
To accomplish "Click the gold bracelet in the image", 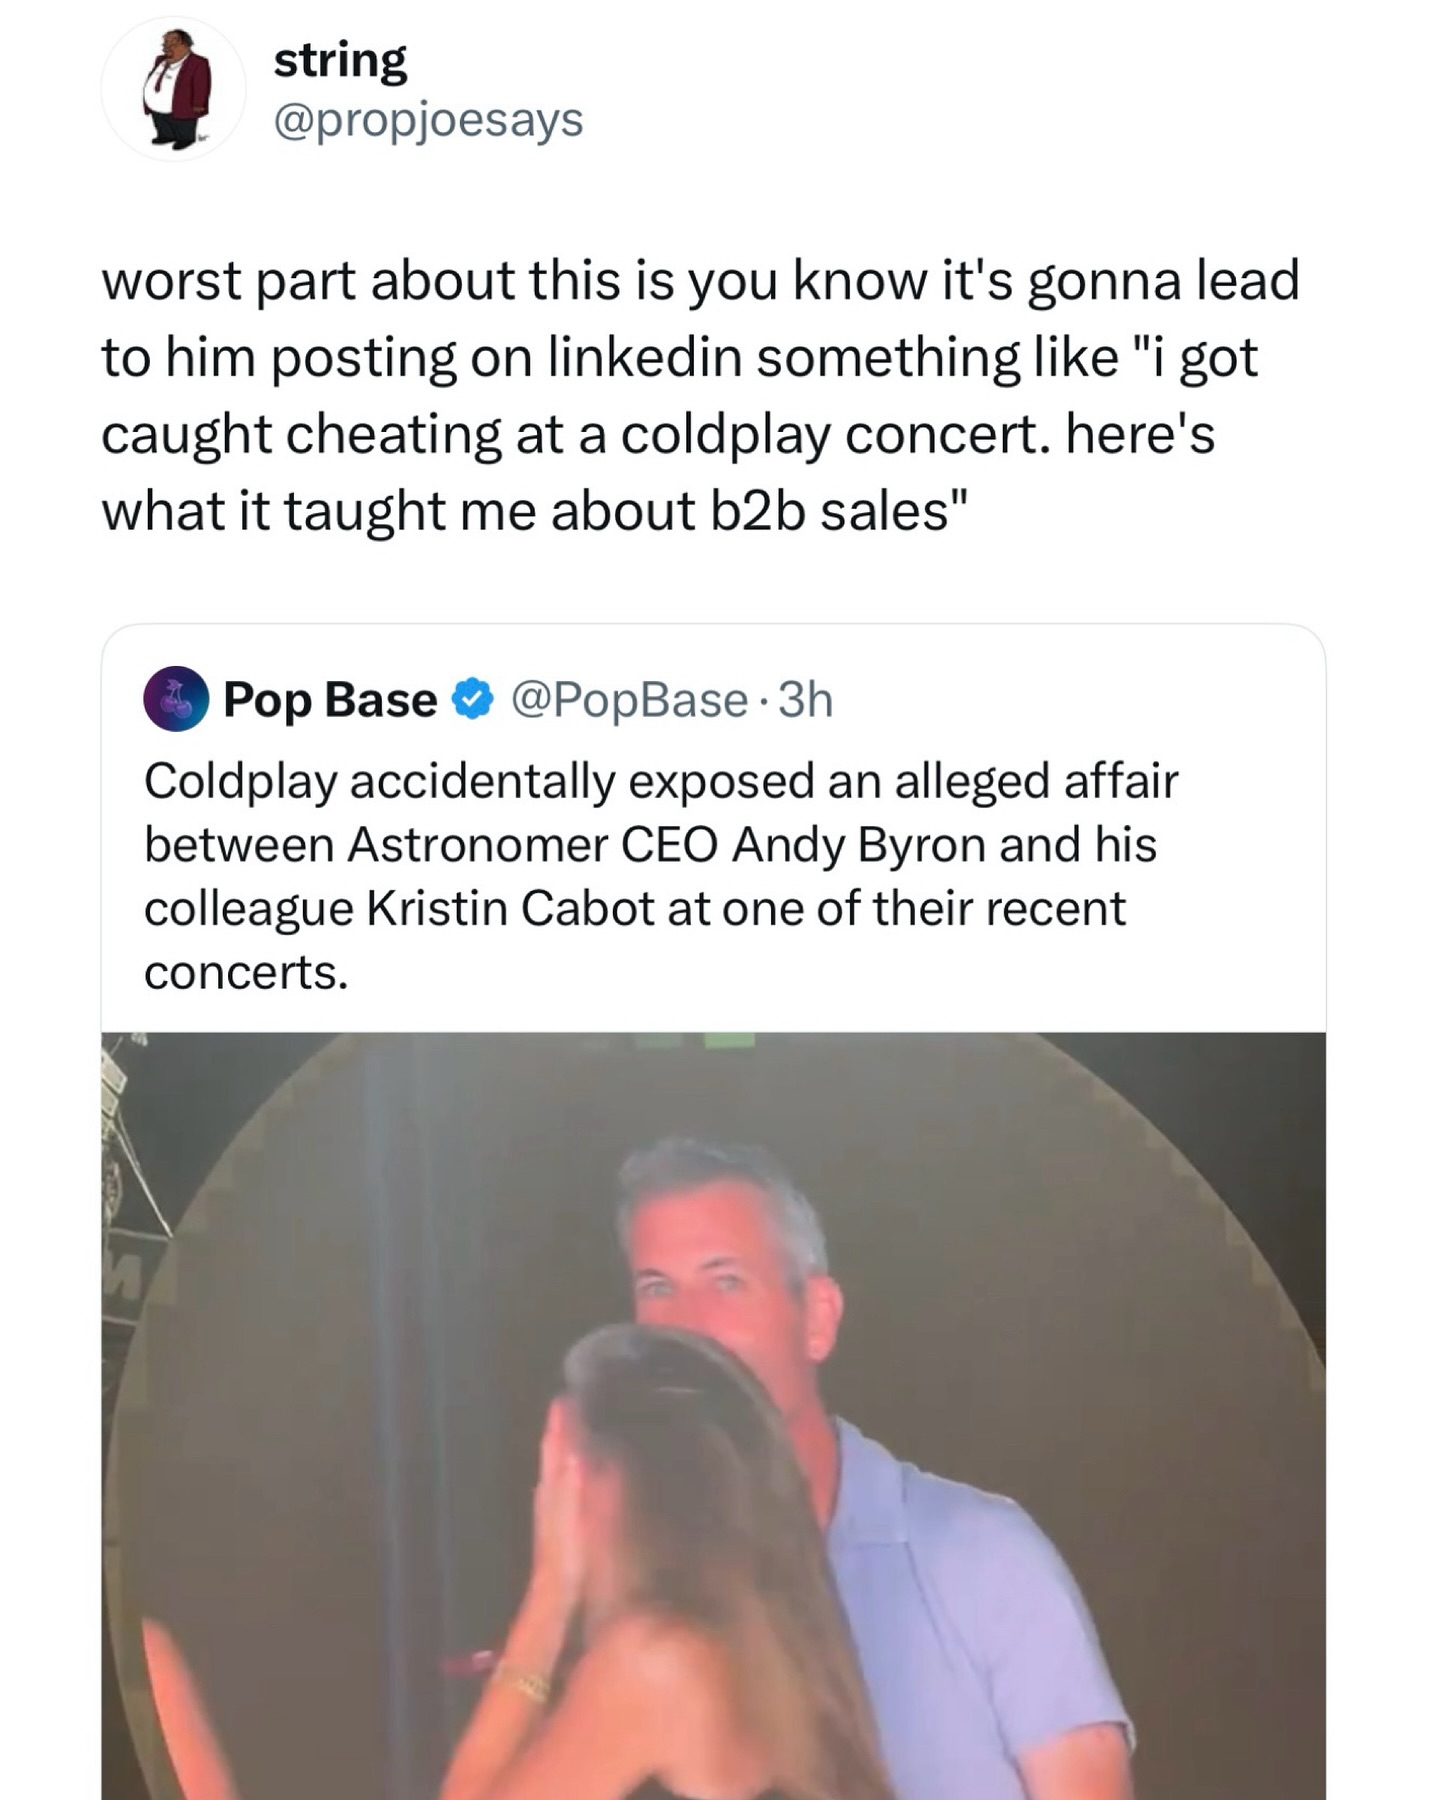I will (x=521, y=1684).
